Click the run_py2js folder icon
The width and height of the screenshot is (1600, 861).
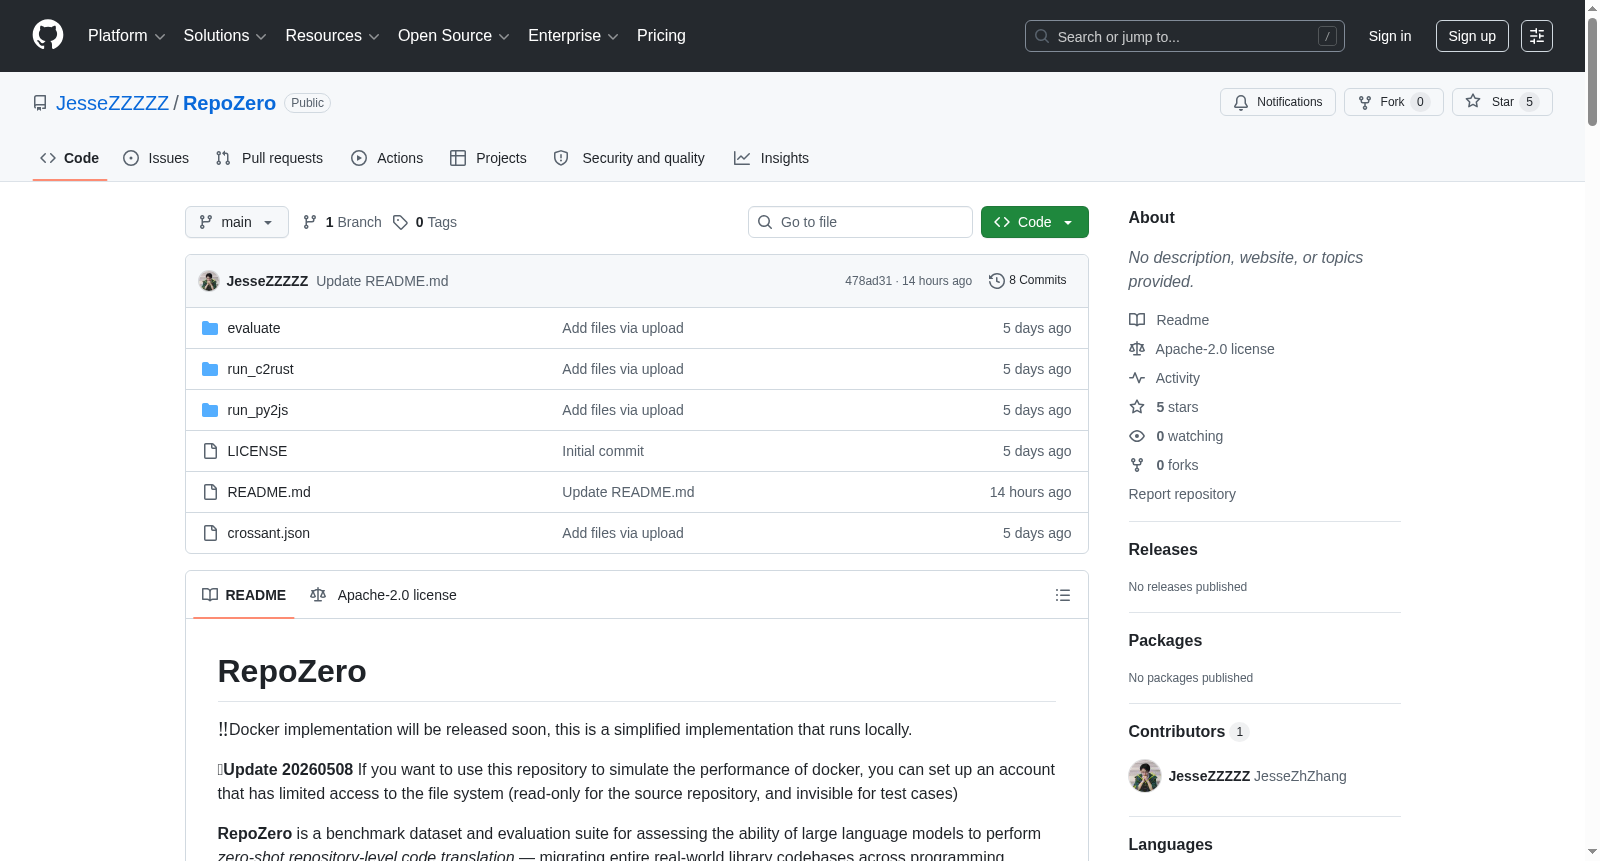[210, 410]
